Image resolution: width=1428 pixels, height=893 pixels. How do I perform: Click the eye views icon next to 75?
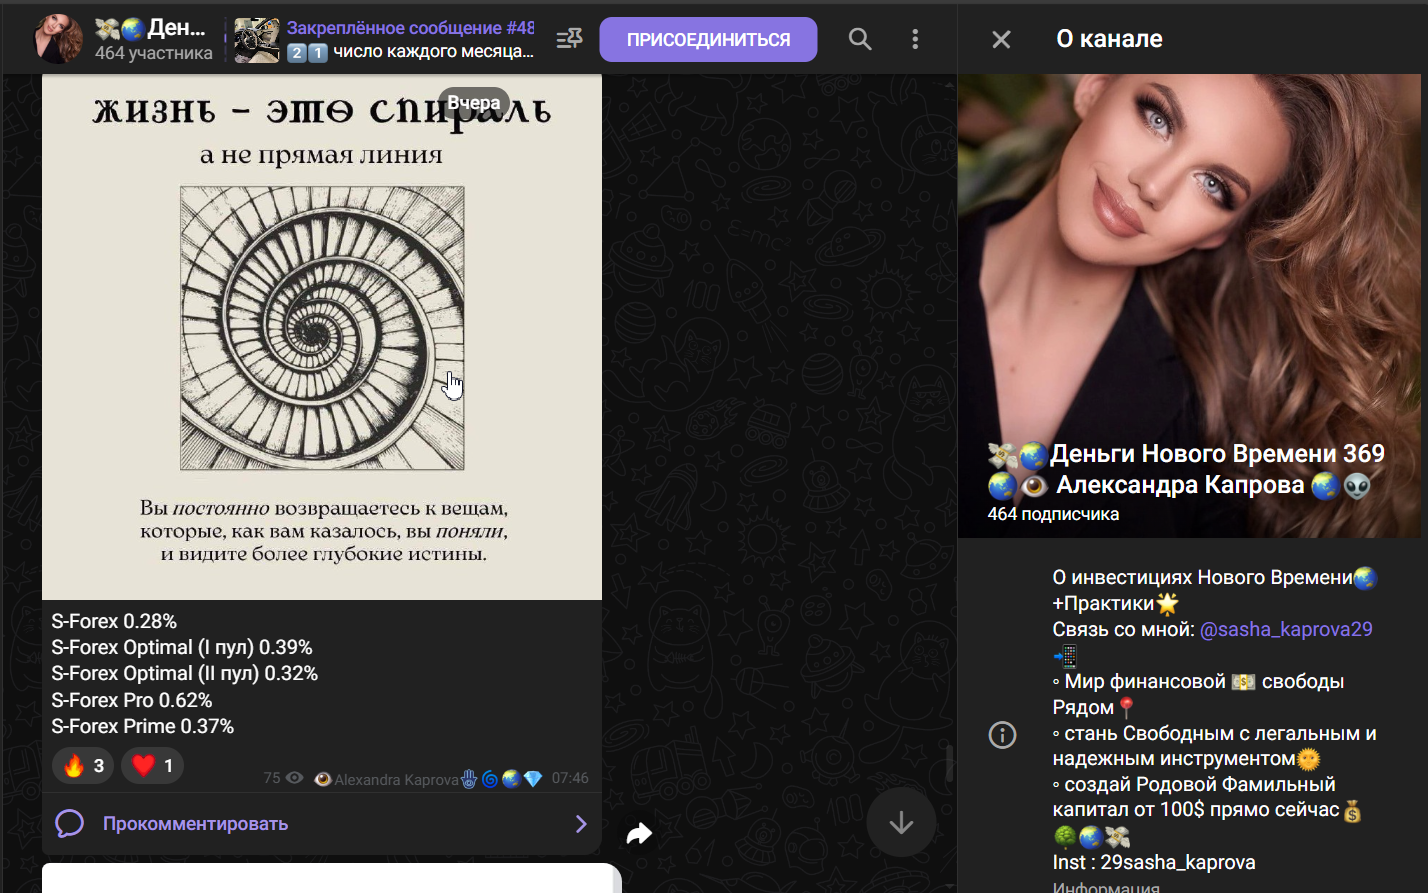(x=294, y=778)
